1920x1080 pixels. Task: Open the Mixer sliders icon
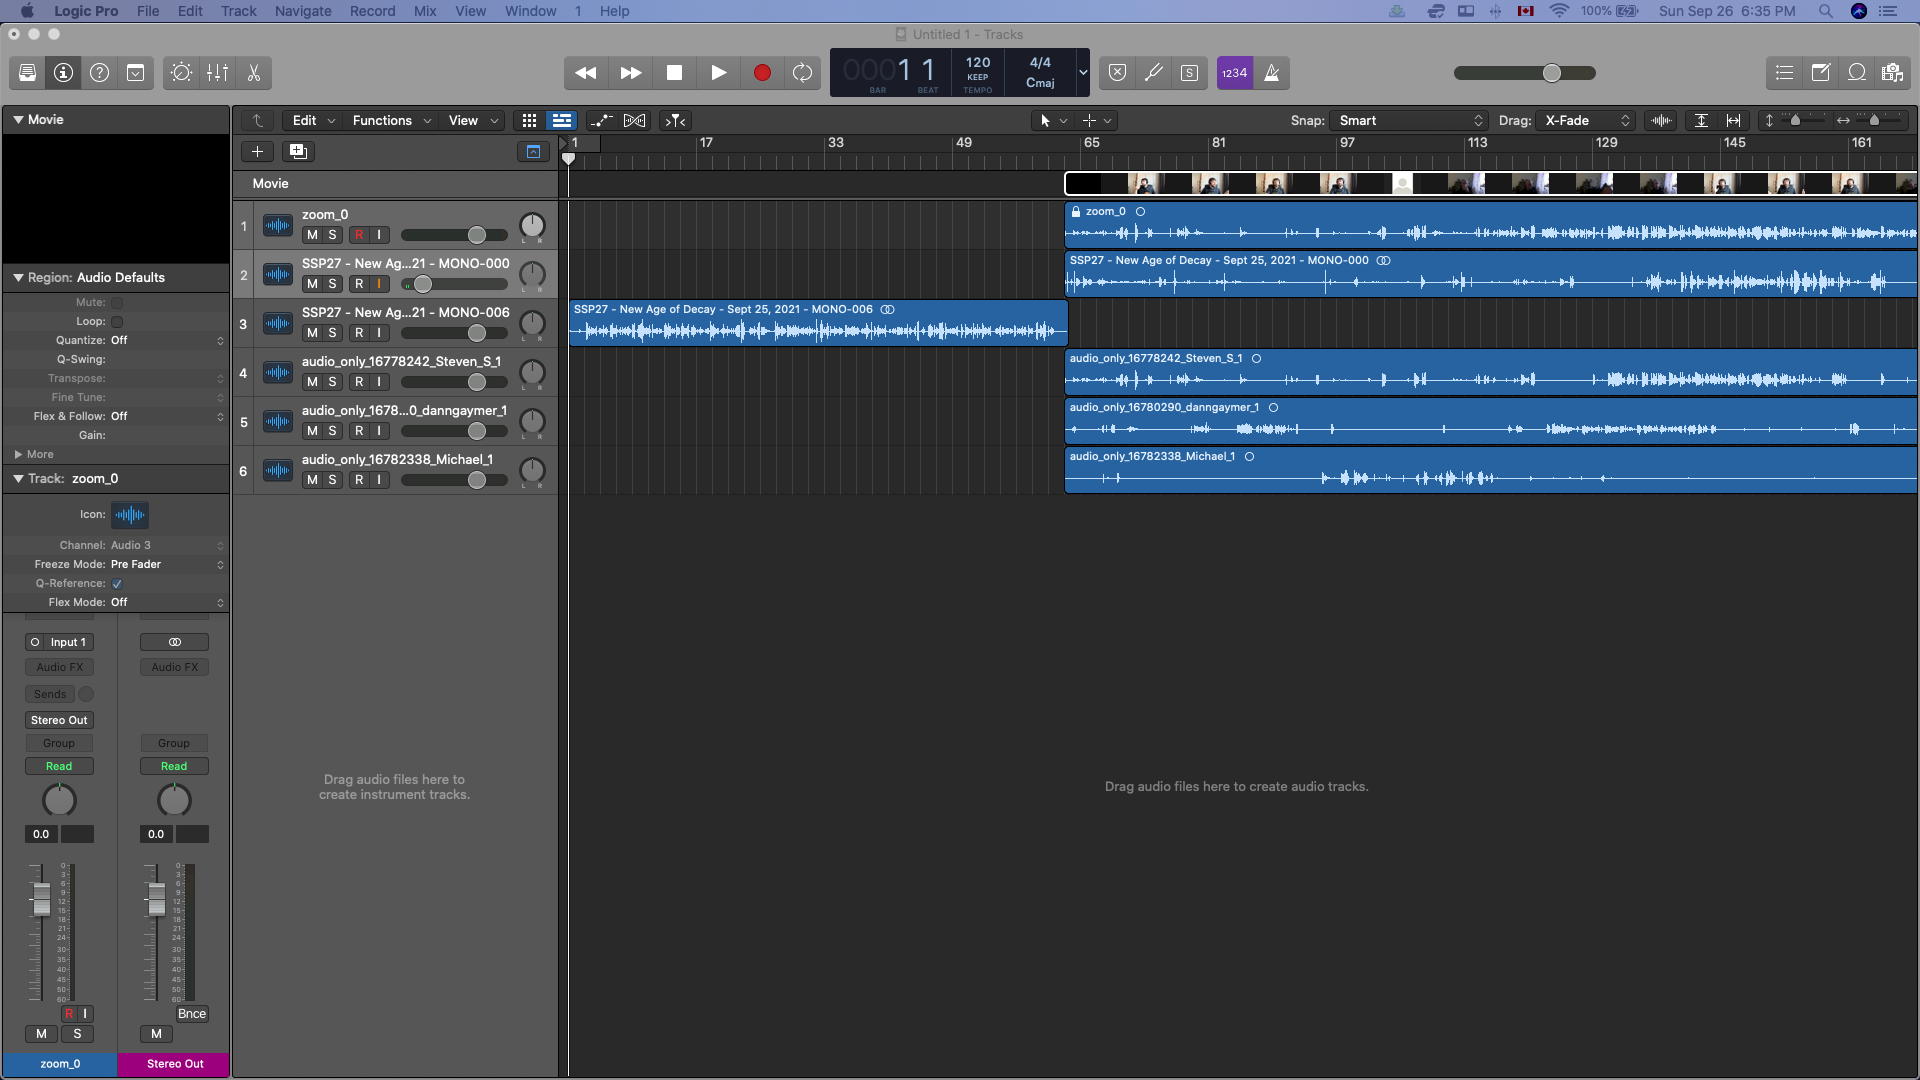[x=217, y=73]
